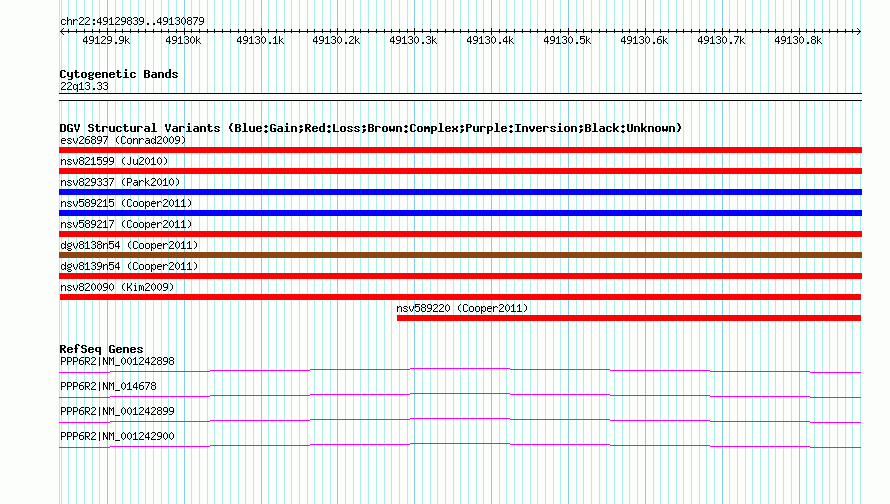Click the chr22:49129839..49130879 region label
This screenshot has width=890, height=504.
tap(132, 21)
